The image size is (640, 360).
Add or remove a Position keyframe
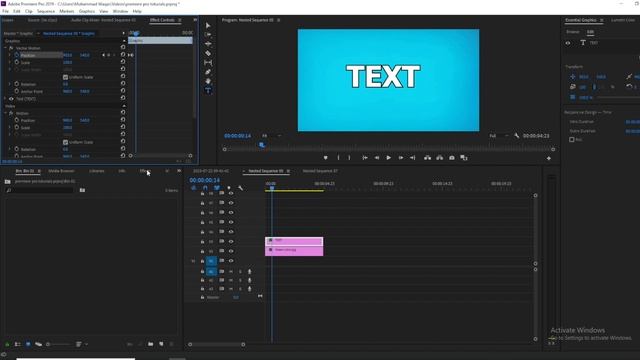click(109, 55)
